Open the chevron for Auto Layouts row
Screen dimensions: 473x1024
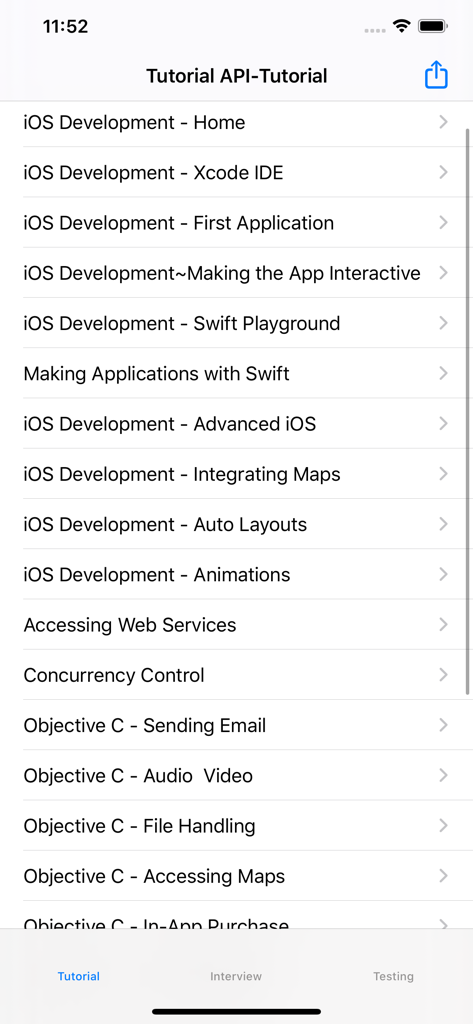pyautogui.click(x=444, y=524)
